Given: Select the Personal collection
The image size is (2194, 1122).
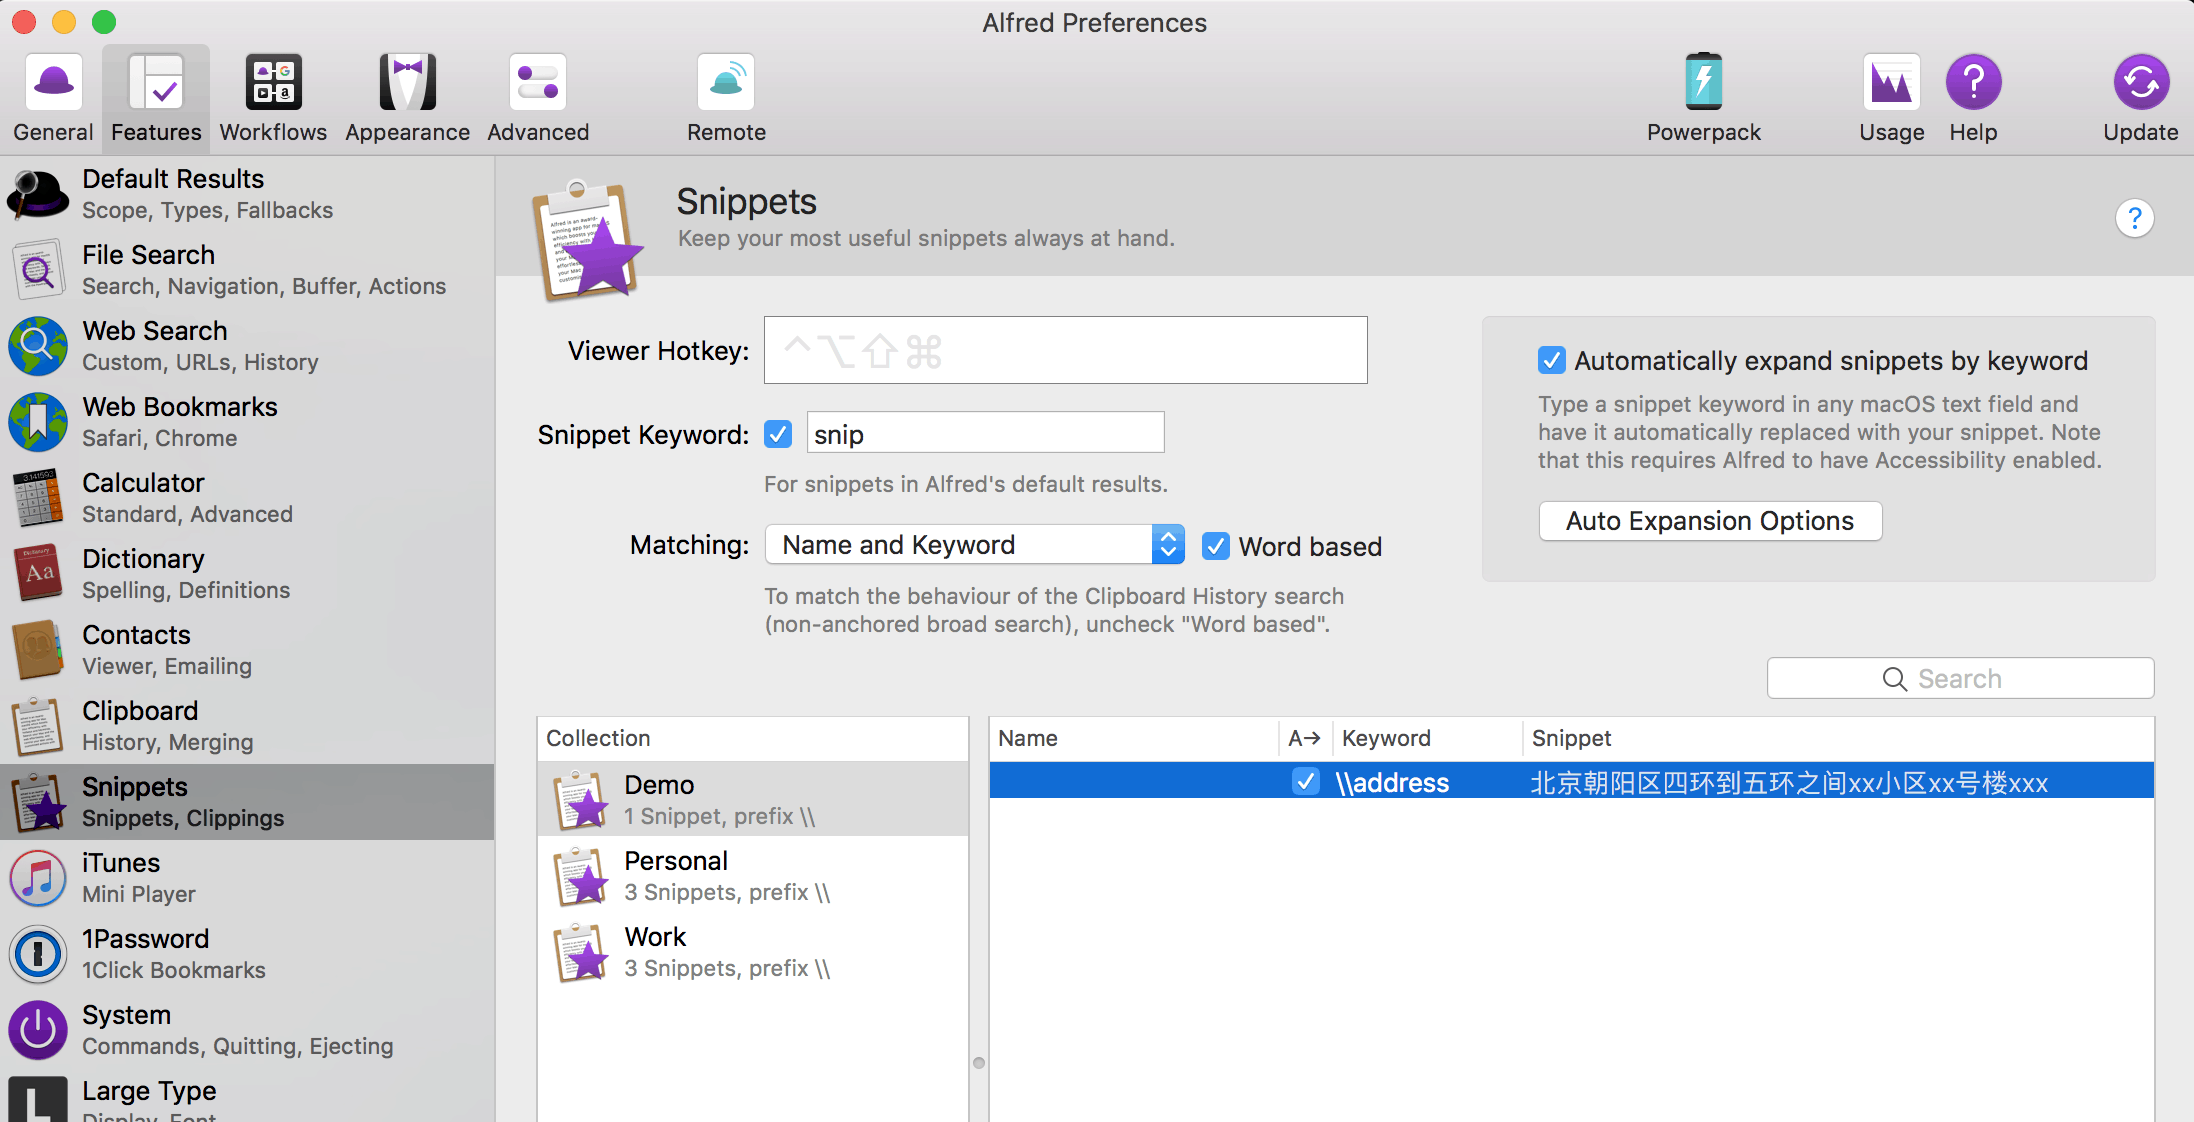Looking at the screenshot, I should coord(753,875).
